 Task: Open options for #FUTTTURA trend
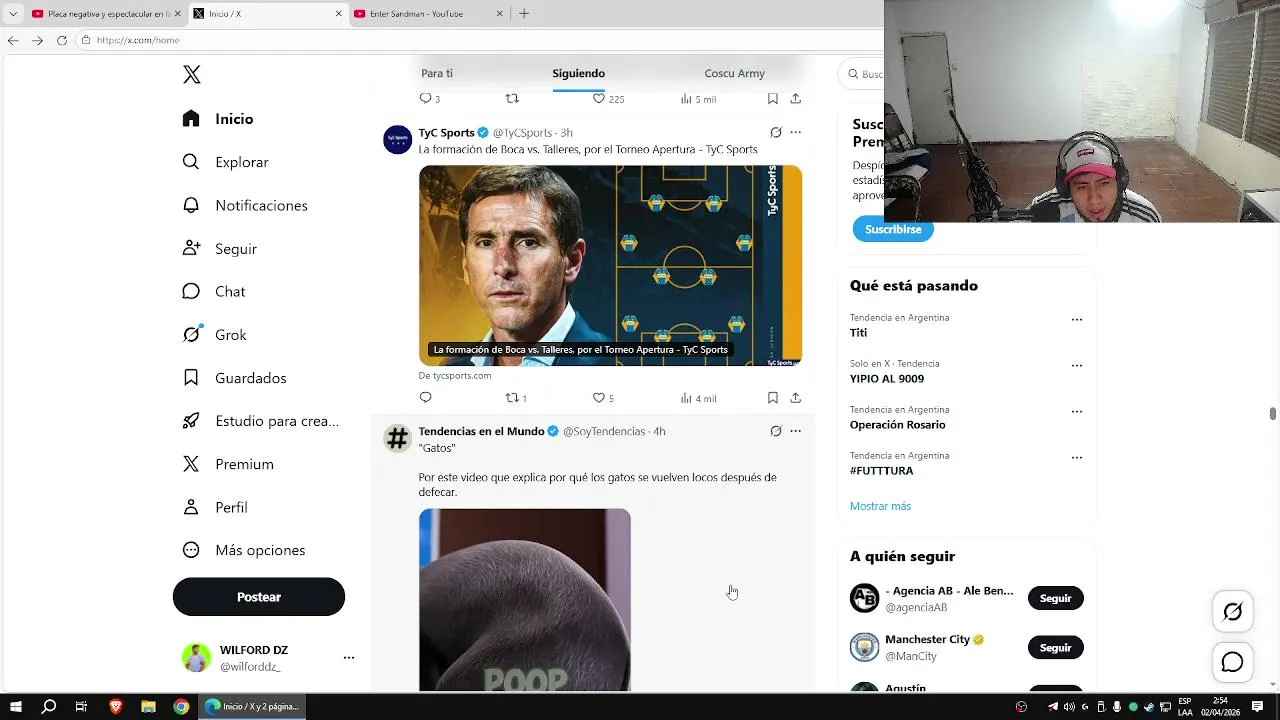coord(1076,458)
